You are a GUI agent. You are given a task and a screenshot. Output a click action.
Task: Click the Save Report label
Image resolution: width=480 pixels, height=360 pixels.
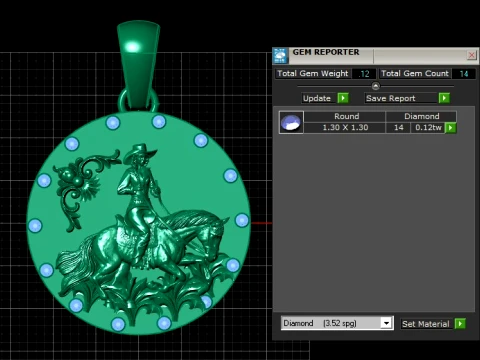400,98
